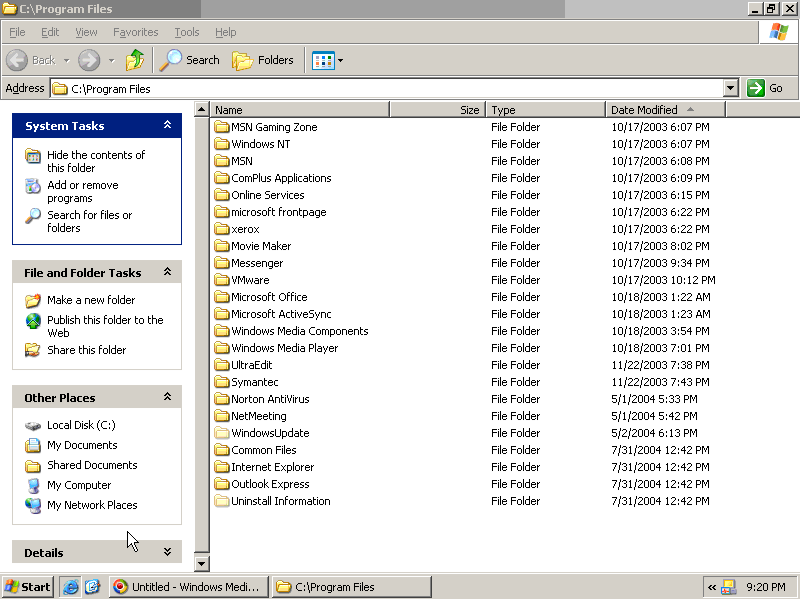Open the Help menu
This screenshot has height=599, width=800.
click(226, 32)
